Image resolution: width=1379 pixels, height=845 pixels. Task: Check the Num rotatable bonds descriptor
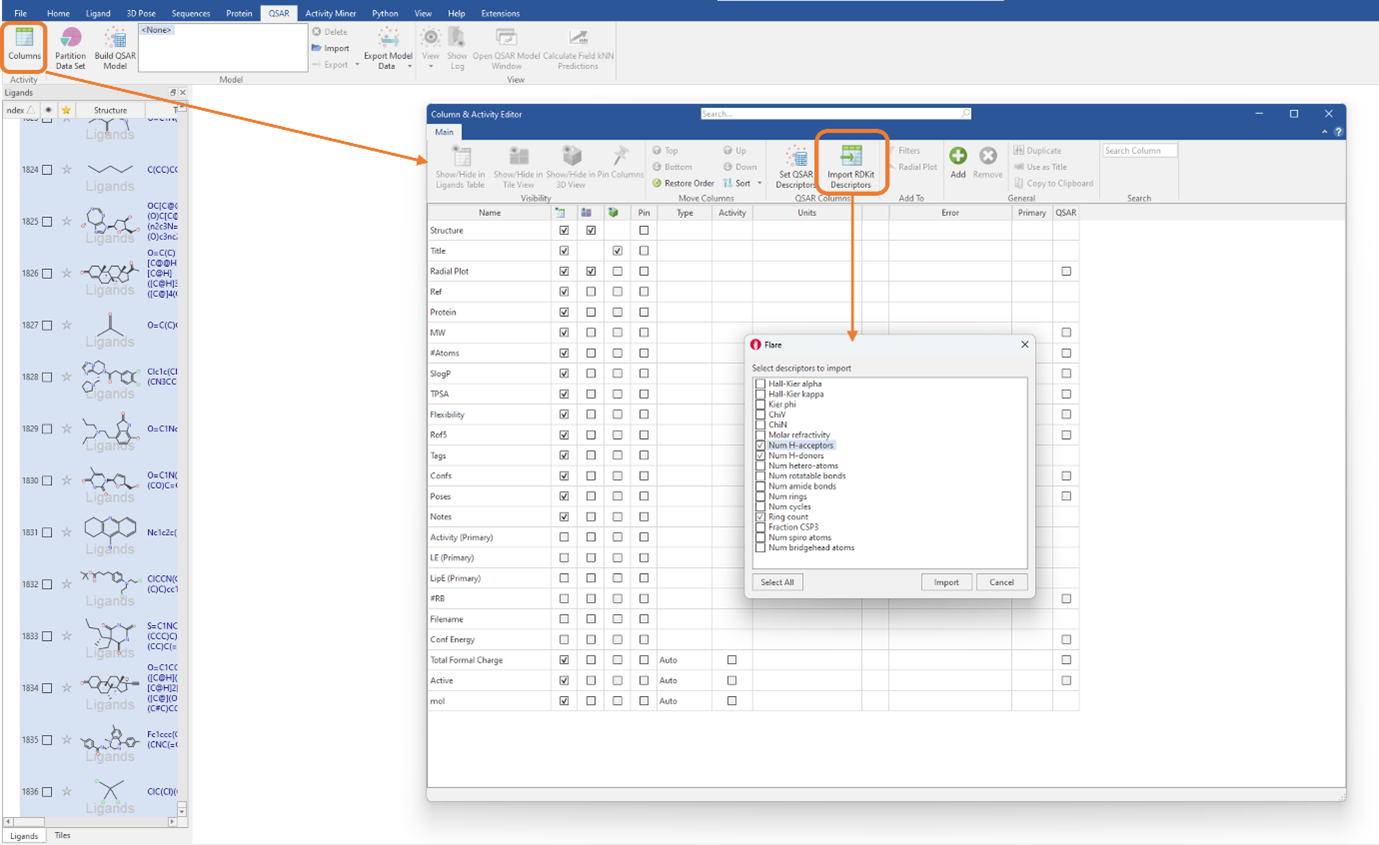click(x=761, y=476)
